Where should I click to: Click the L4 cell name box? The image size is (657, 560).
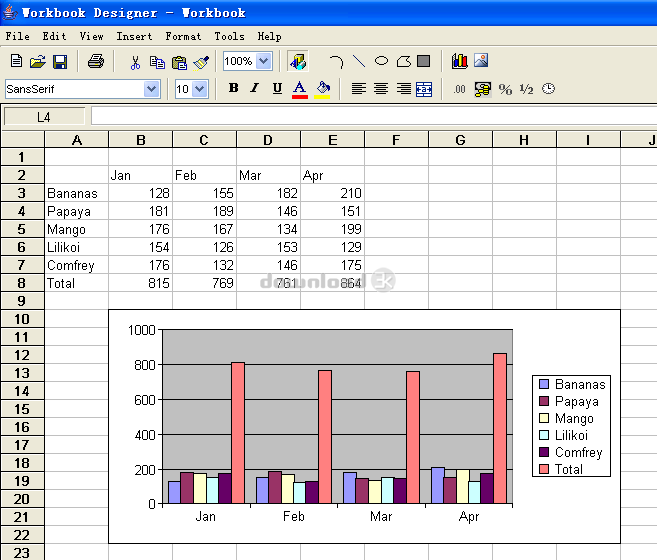(x=44, y=117)
